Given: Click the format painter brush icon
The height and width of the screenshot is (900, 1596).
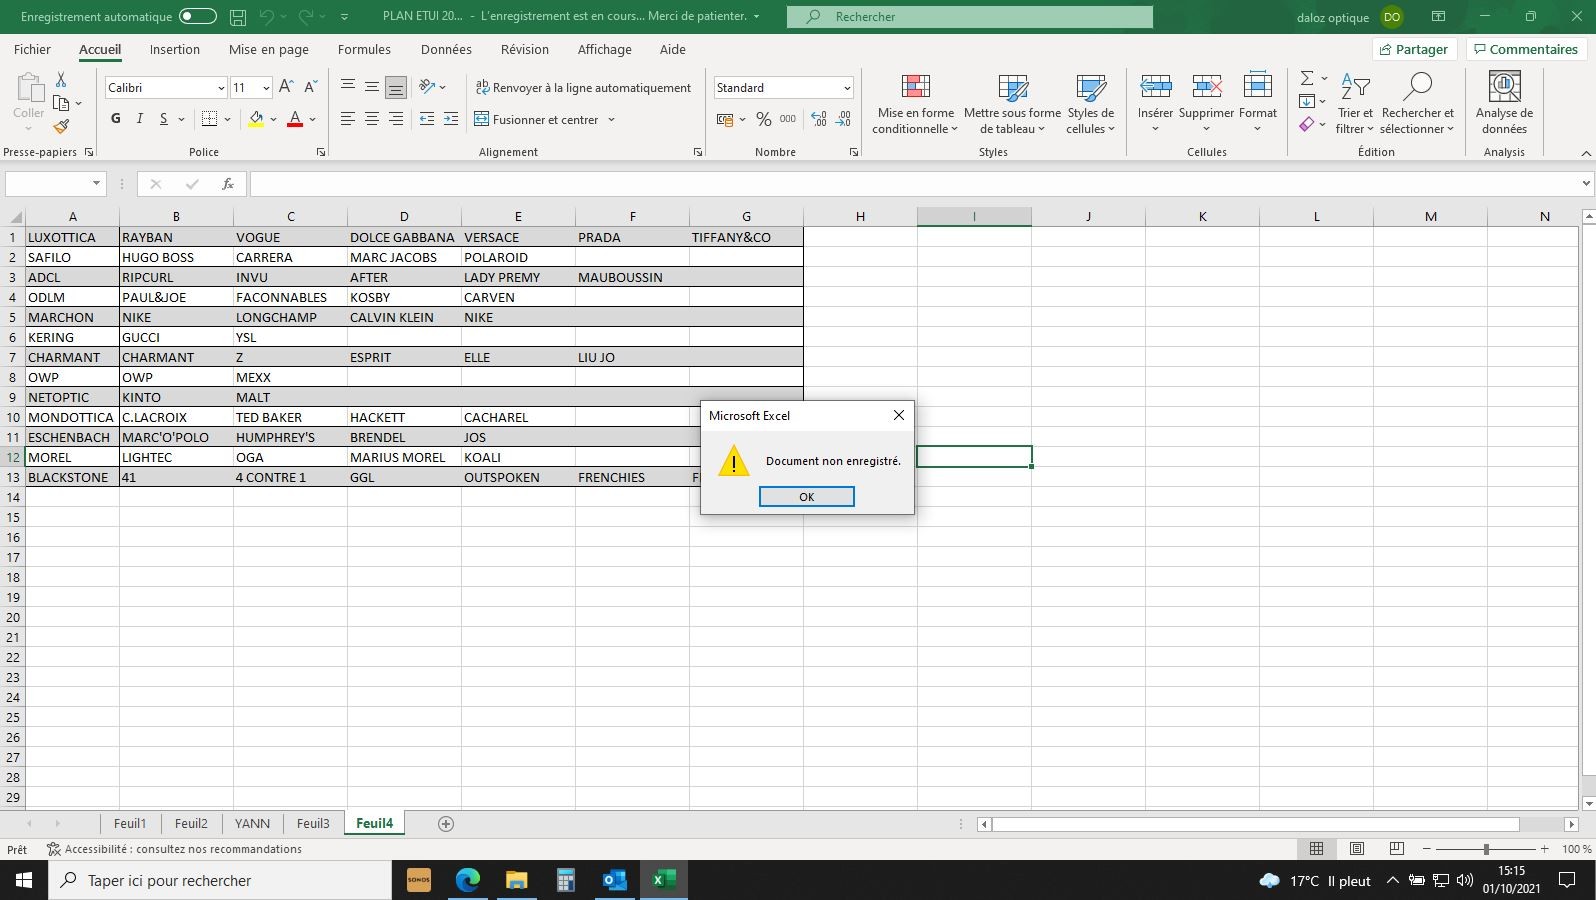Looking at the screenshot, I should [61, 126].
